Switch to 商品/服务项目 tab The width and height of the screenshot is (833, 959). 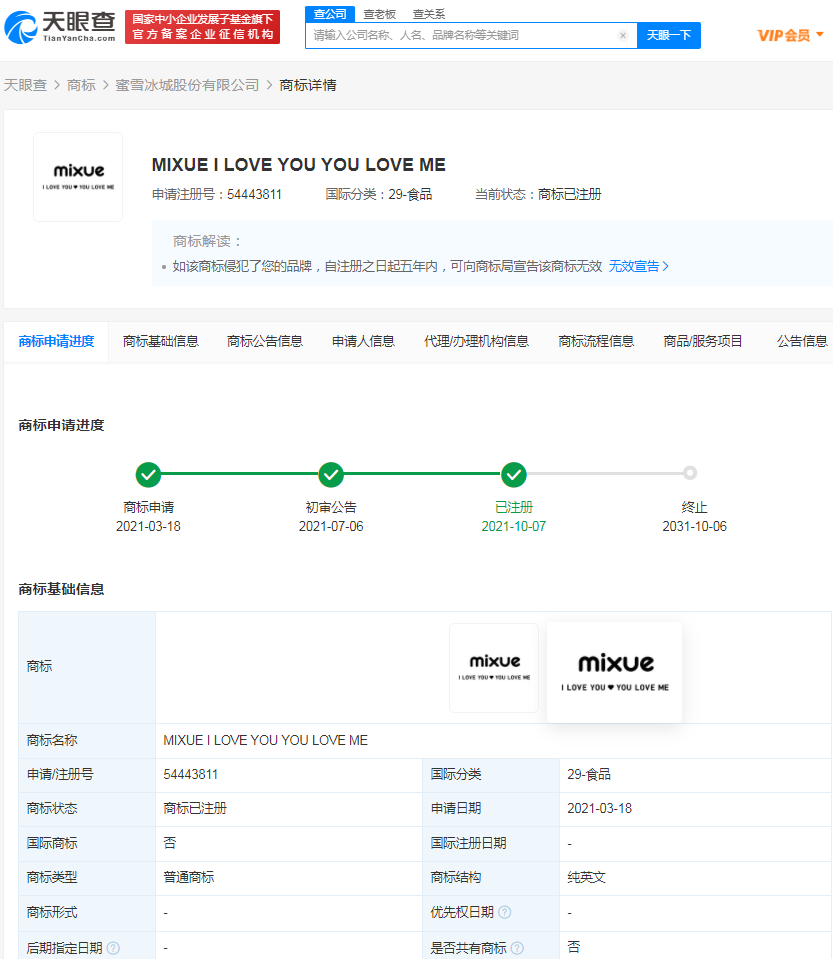[703, 341]
